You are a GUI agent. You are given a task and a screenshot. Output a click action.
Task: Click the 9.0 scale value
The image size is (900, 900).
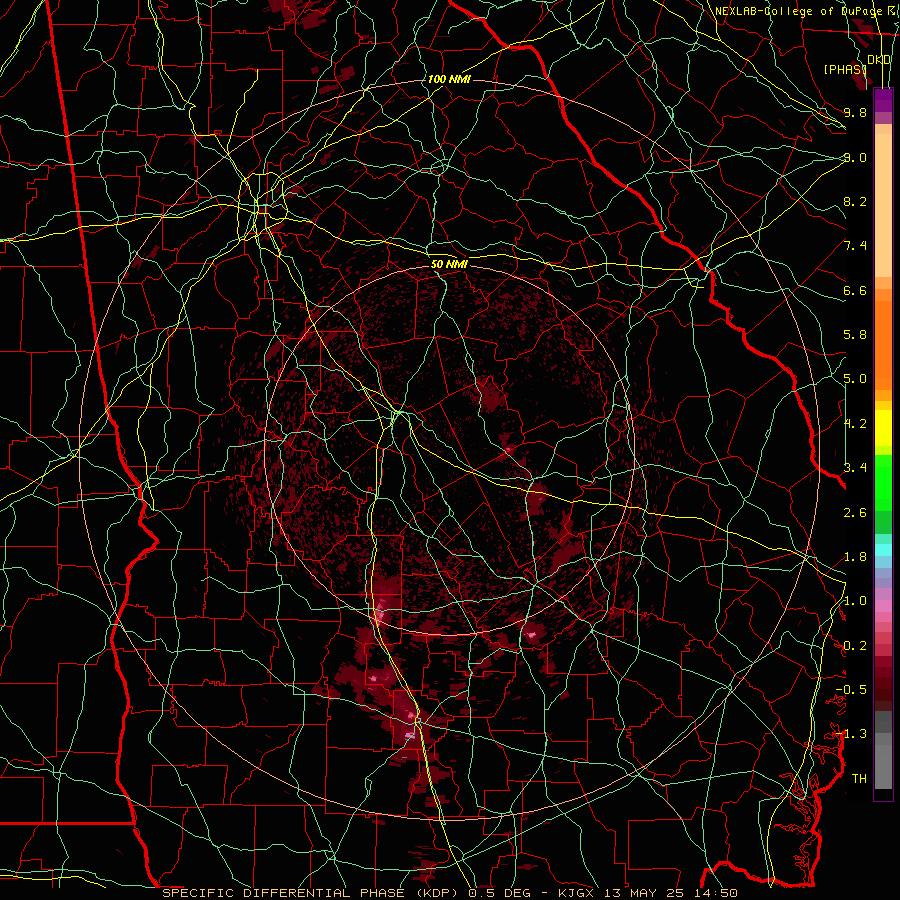[855, 157]
